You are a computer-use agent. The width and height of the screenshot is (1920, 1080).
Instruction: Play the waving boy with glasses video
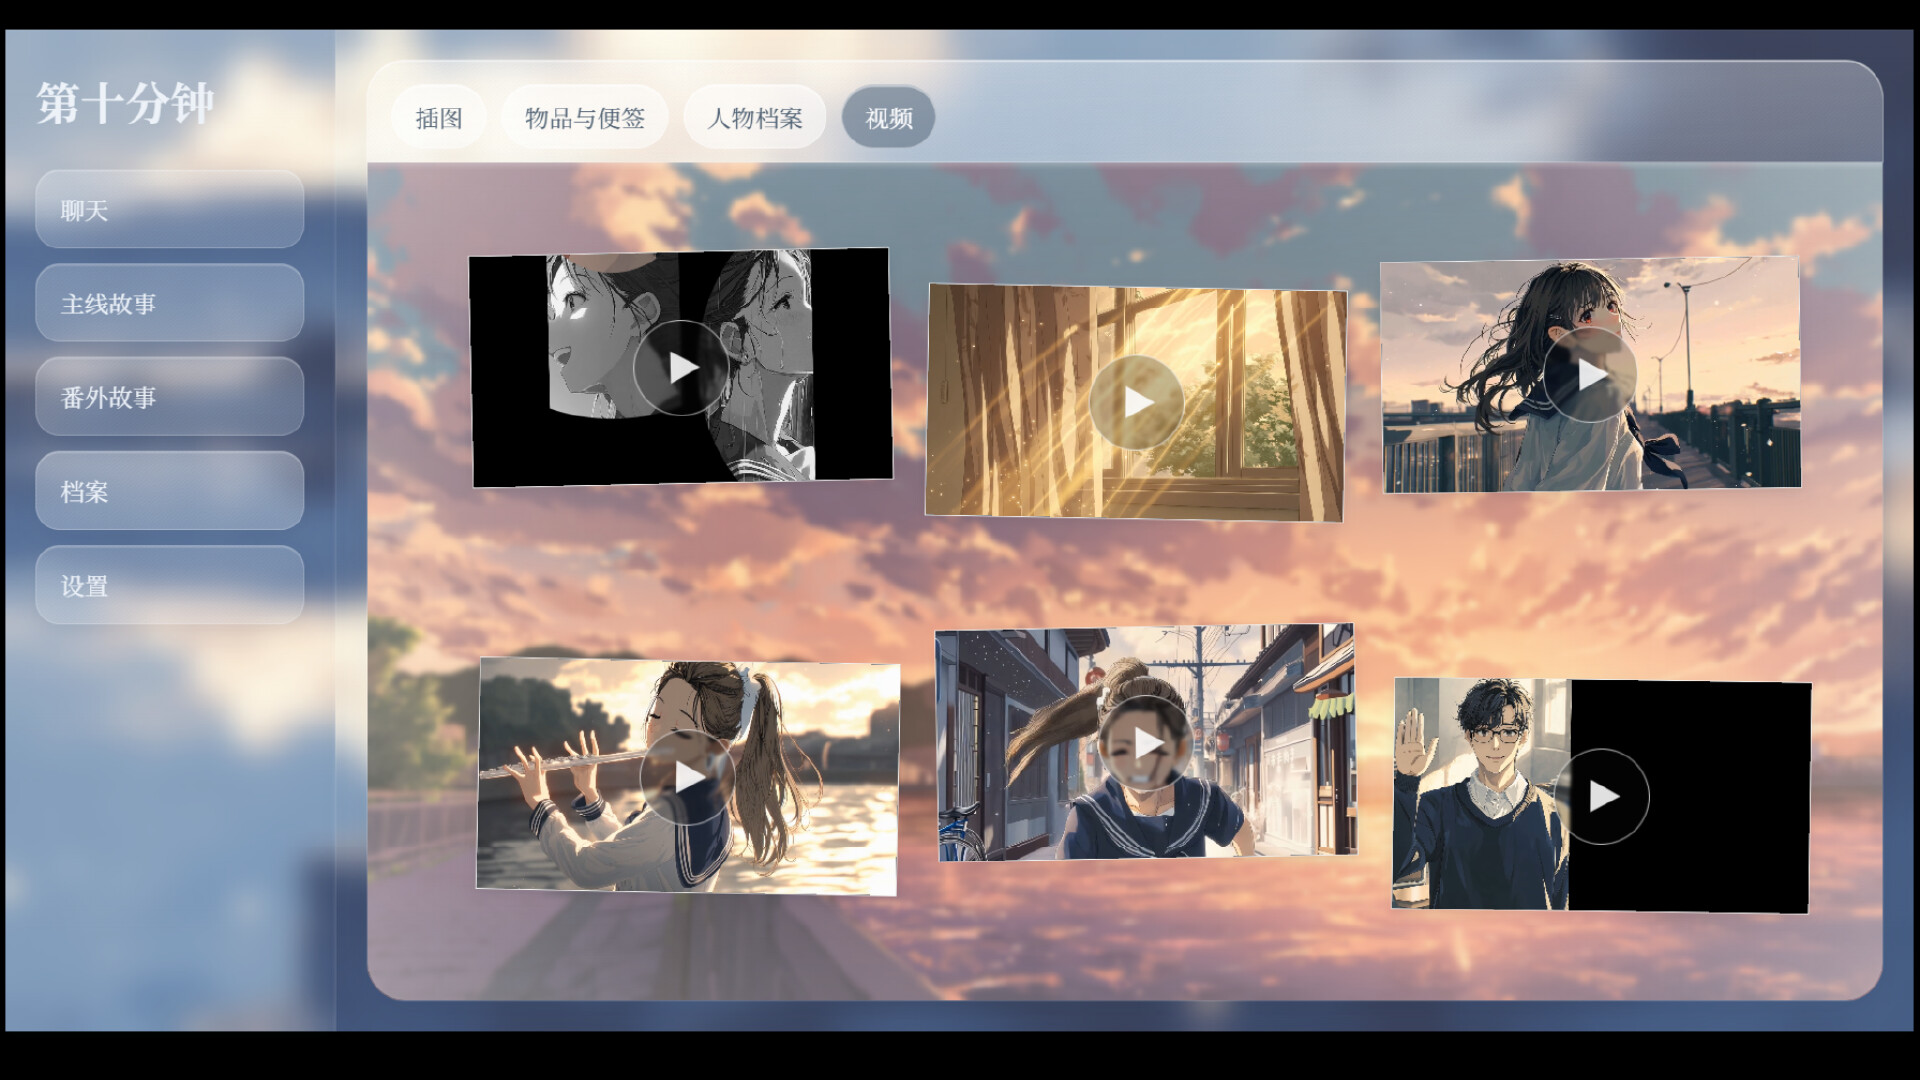click(x=1602, y=796)
